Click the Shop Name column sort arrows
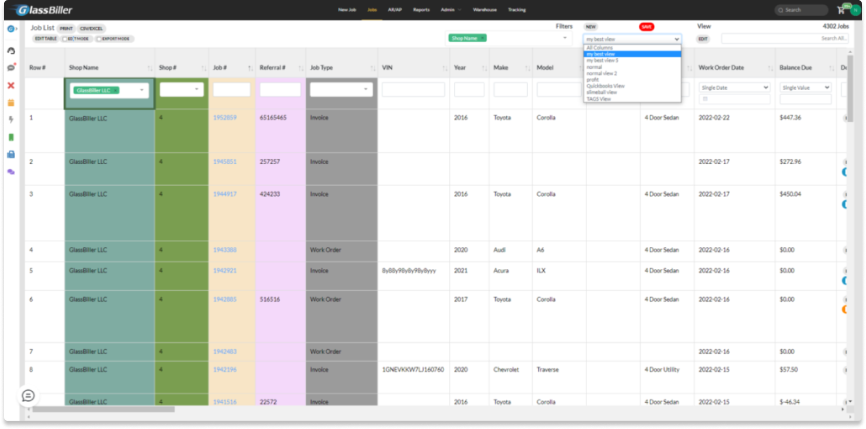This screenshot has height=429, width=866. (x=149, y=67)
